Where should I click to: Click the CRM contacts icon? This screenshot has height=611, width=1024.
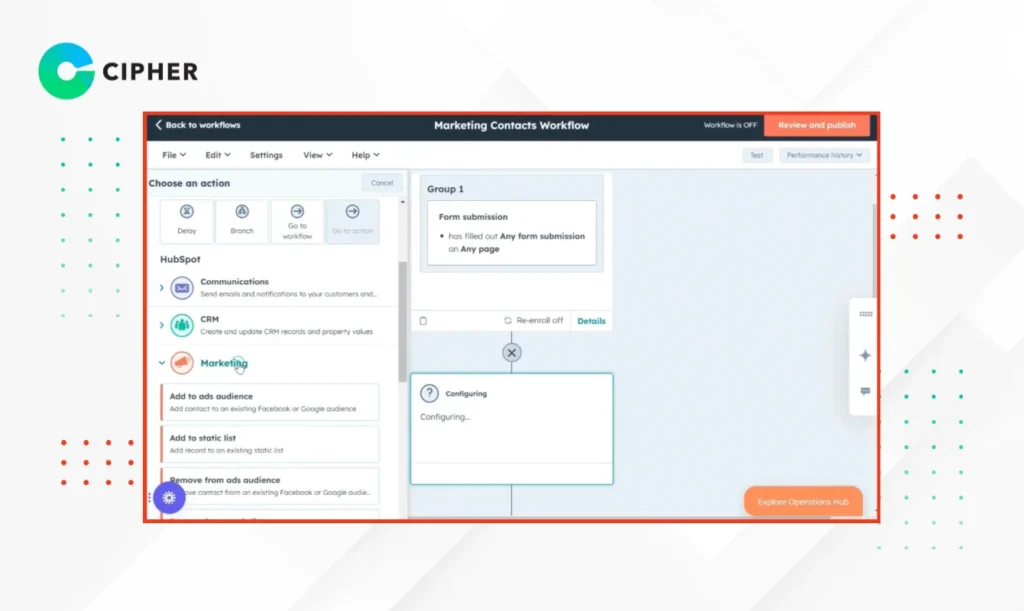tap(181, 324)
